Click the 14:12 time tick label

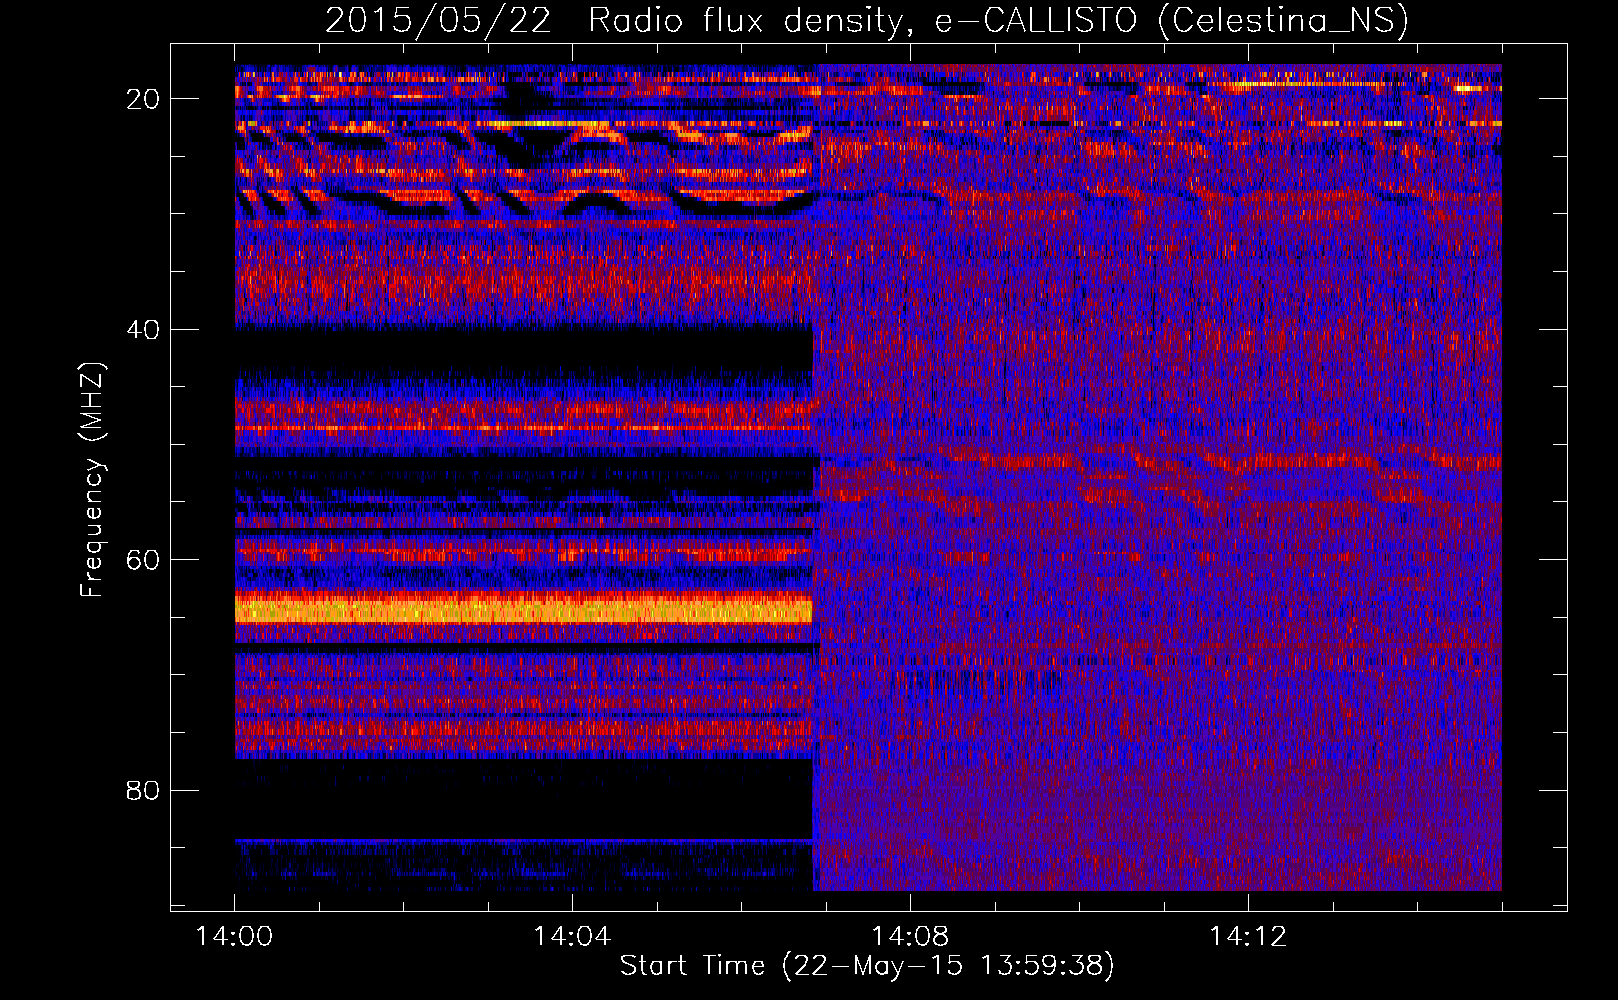click(x=1248, y=936)
